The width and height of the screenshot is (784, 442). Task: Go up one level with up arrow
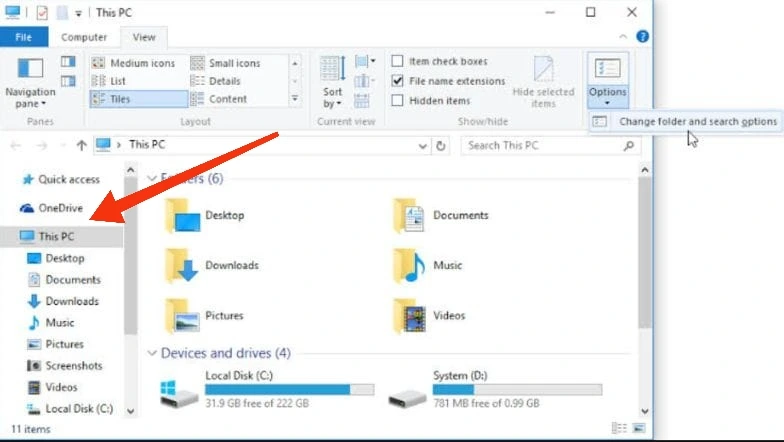[82, 146]
